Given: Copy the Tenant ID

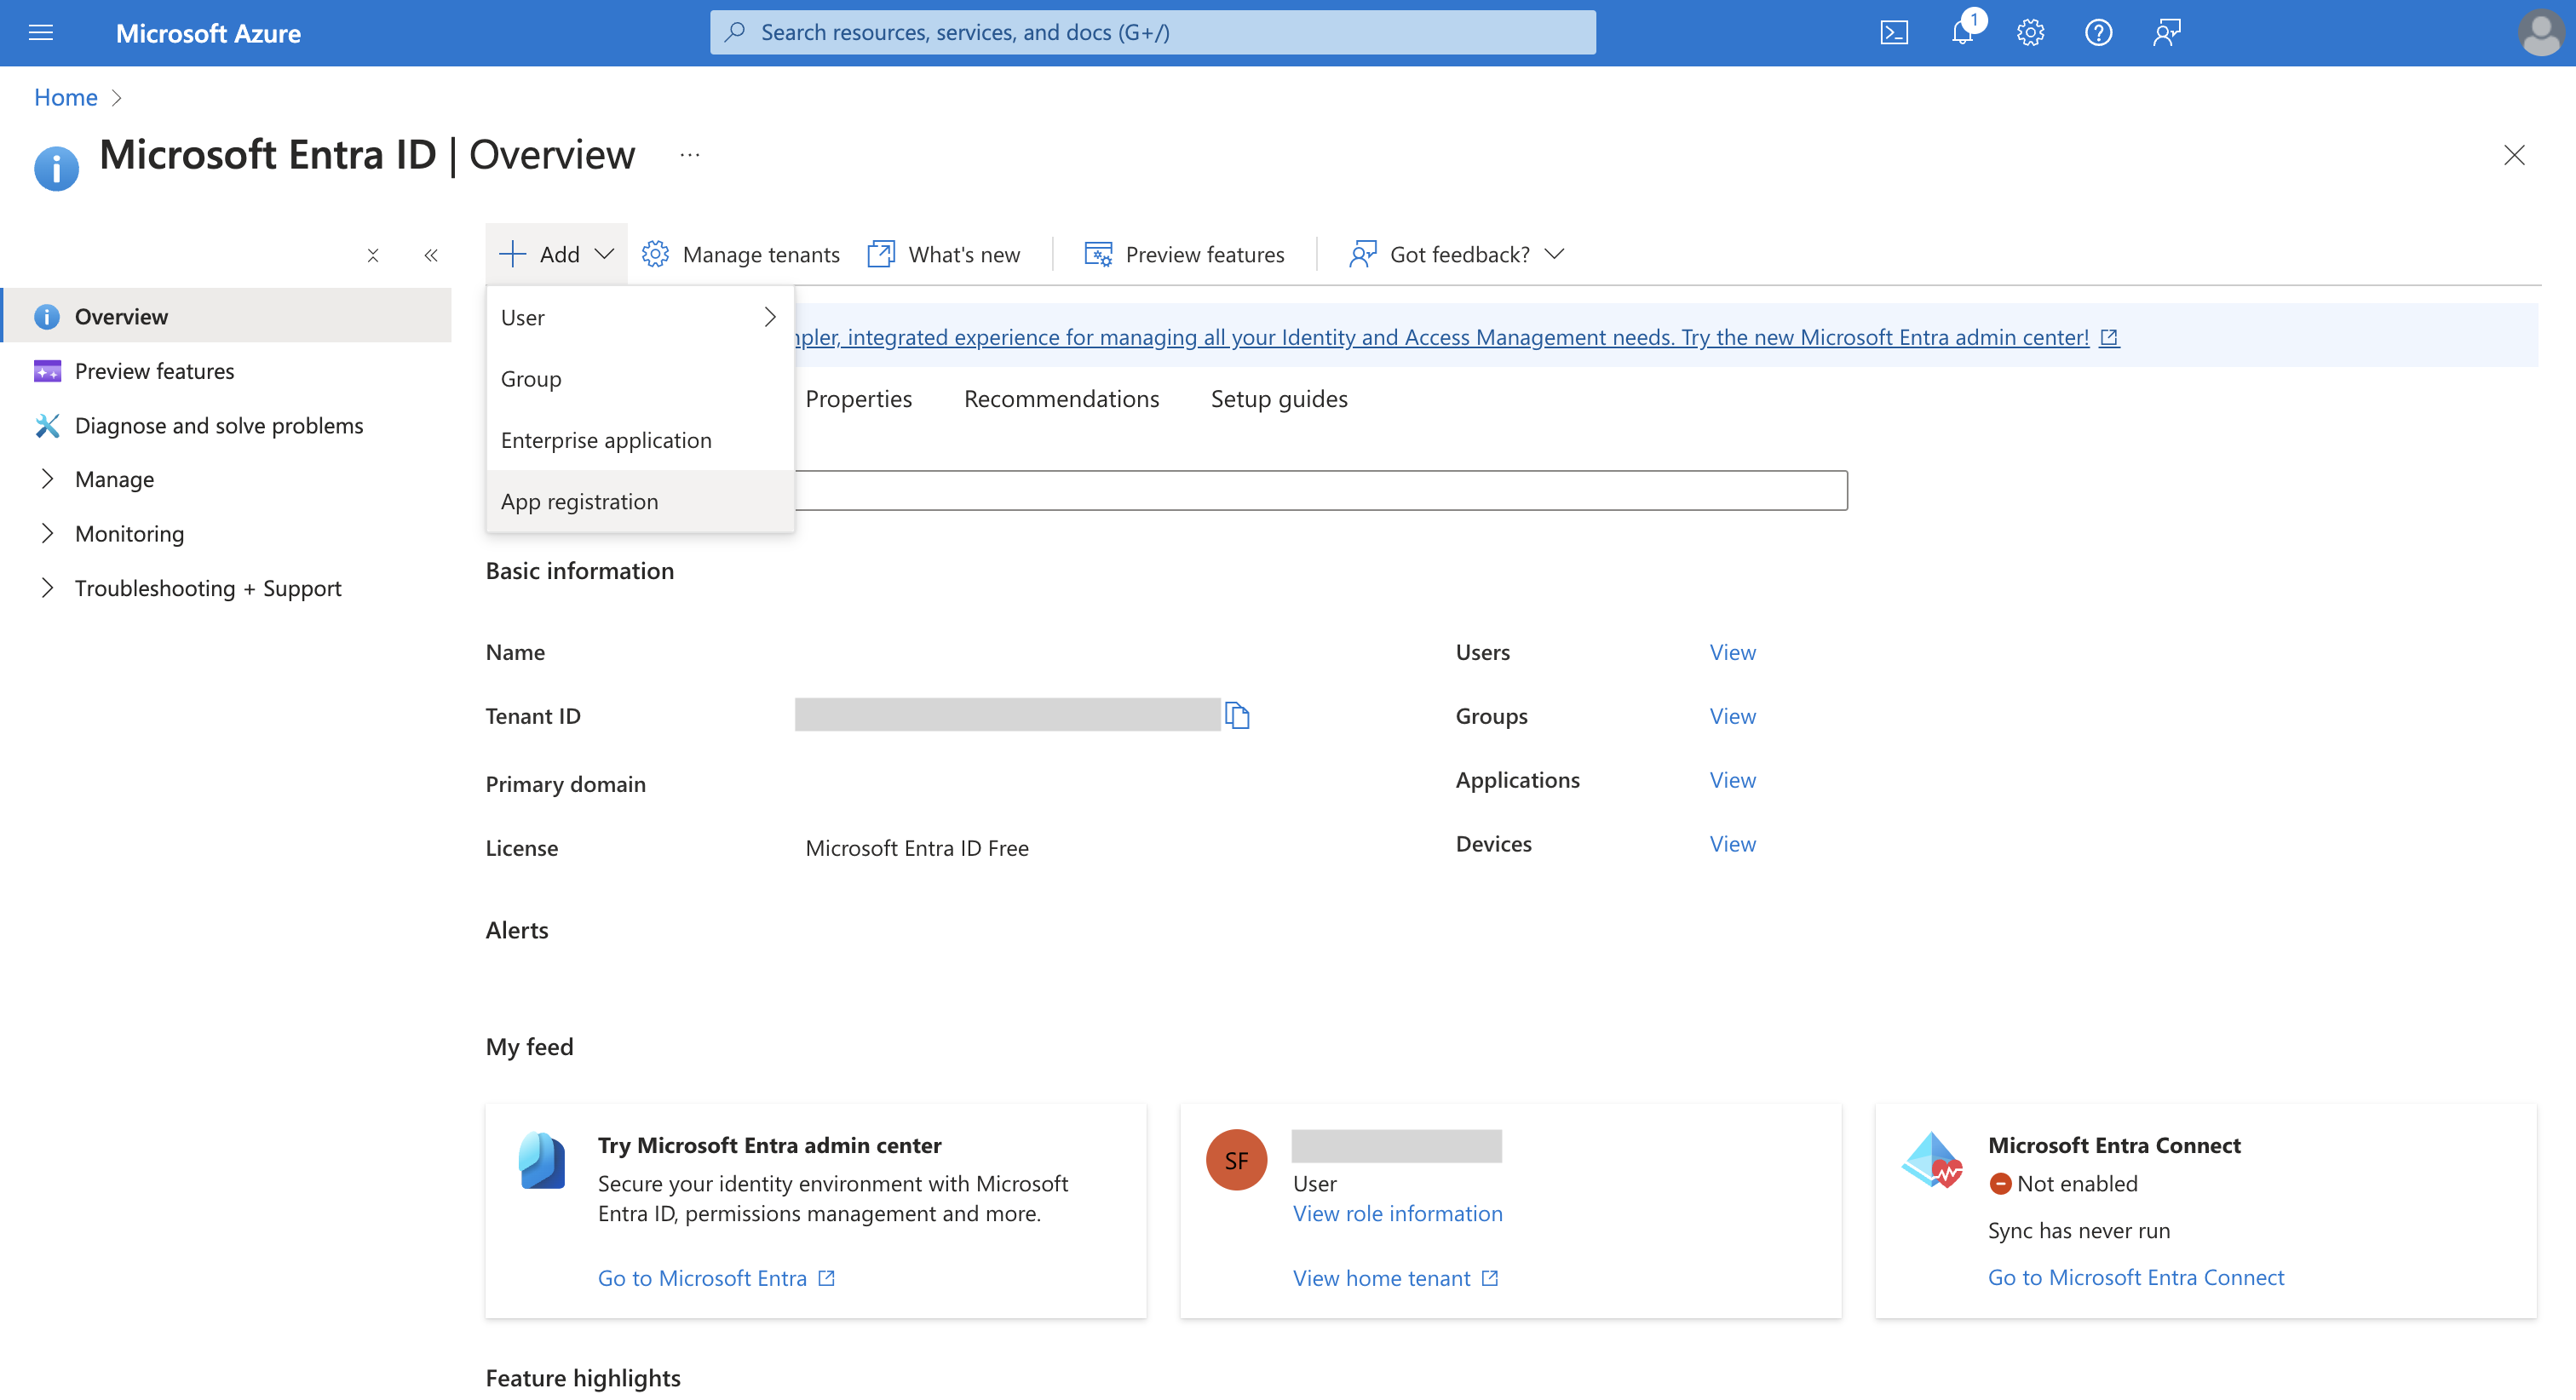Looking at the screenshot, I should [x=1238, y=716].
